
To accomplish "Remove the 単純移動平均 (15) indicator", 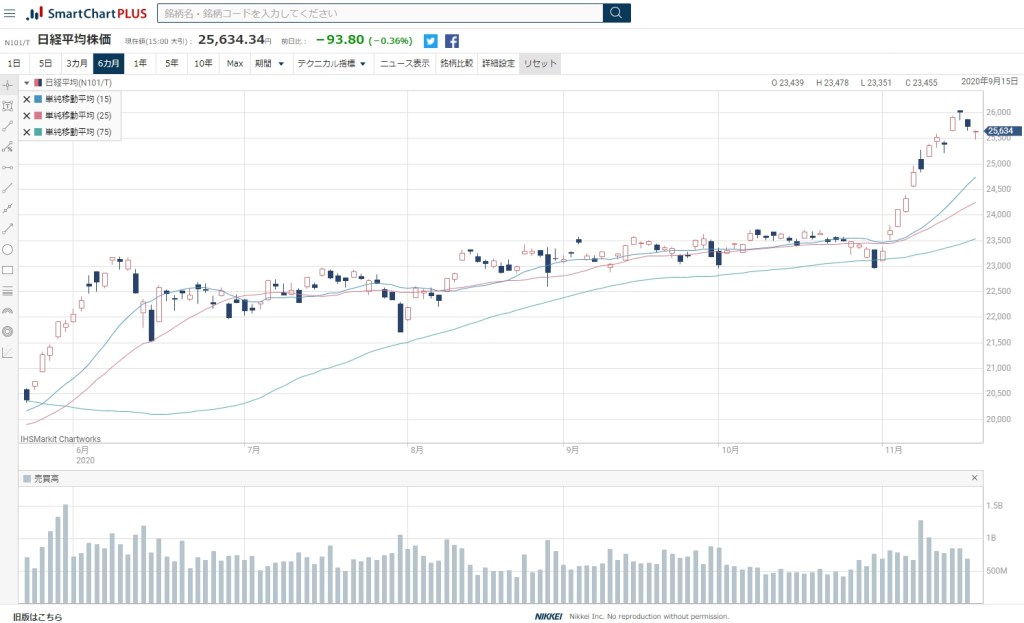I will [26, 100].
